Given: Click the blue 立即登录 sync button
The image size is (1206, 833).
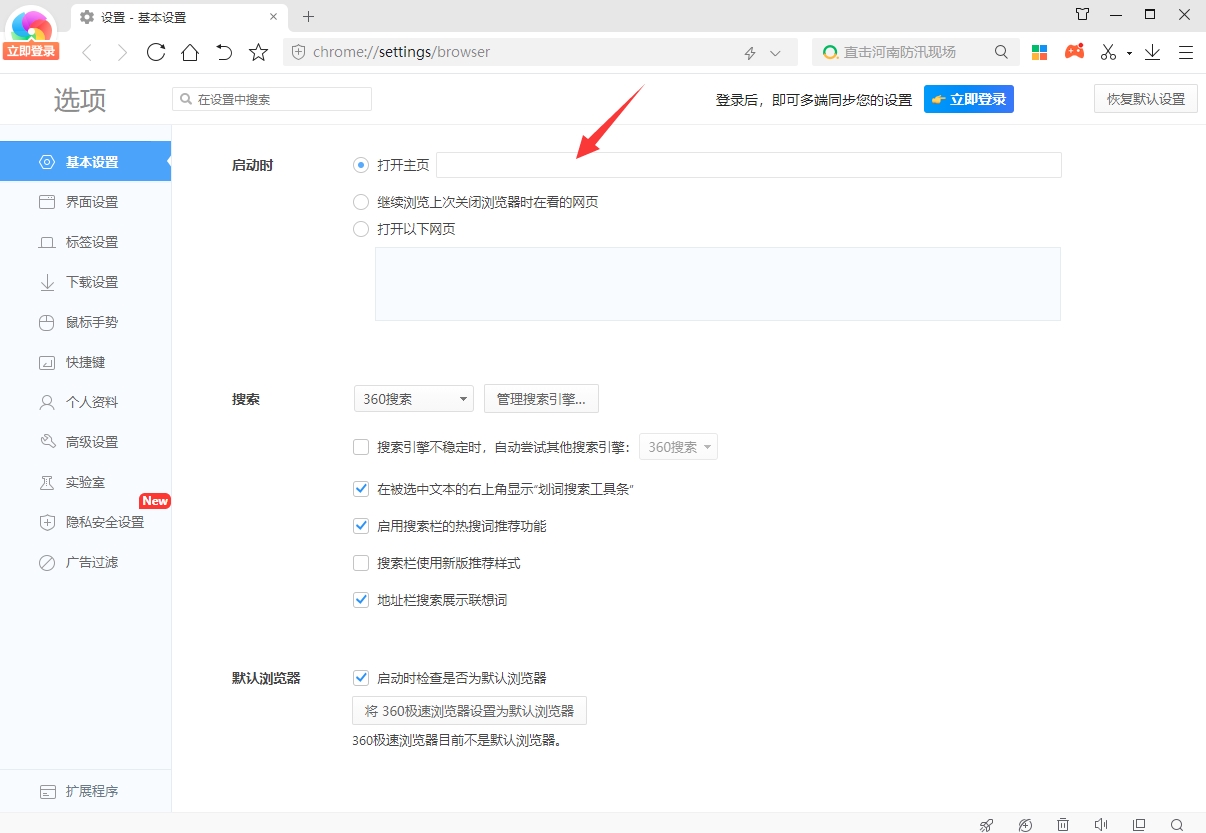Looking at the screenshot, I should click(968, 99).
